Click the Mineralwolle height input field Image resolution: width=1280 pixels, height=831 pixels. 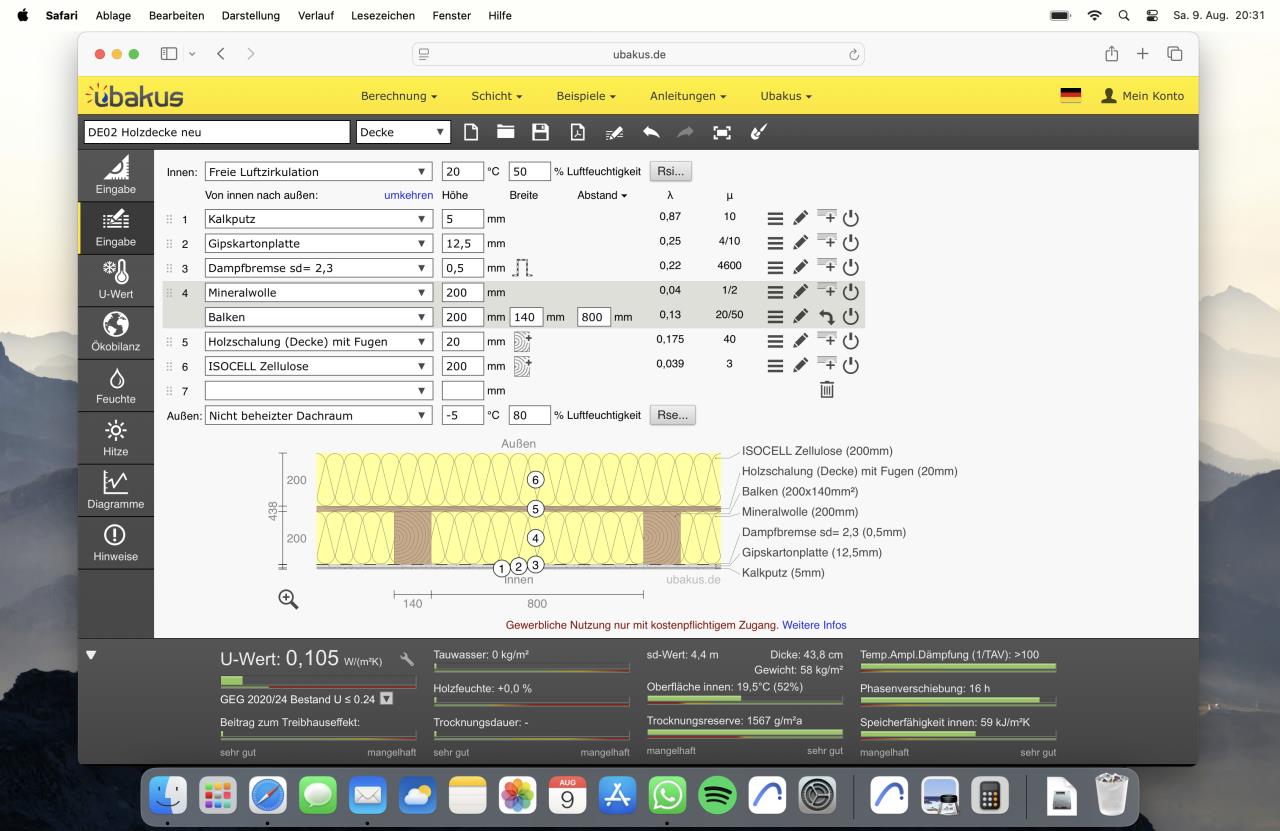[462, 292]
